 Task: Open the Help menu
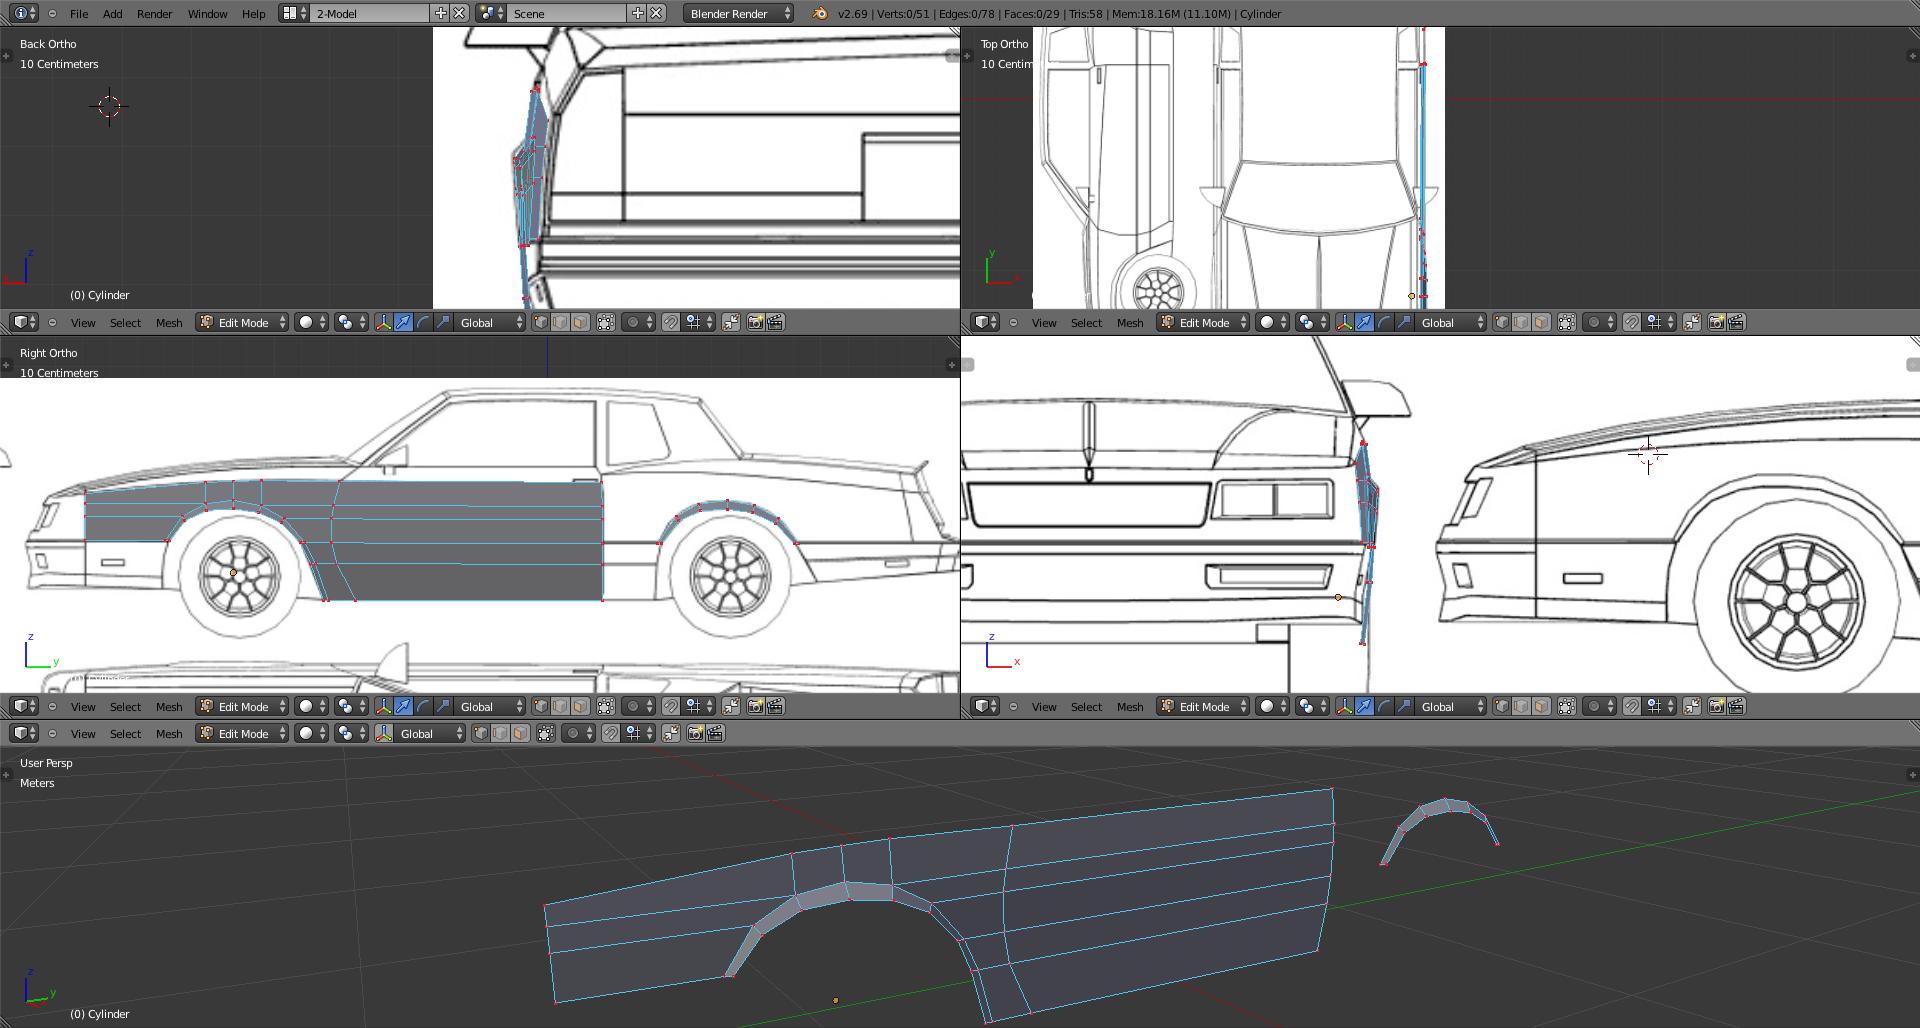[x=254, y=14]
